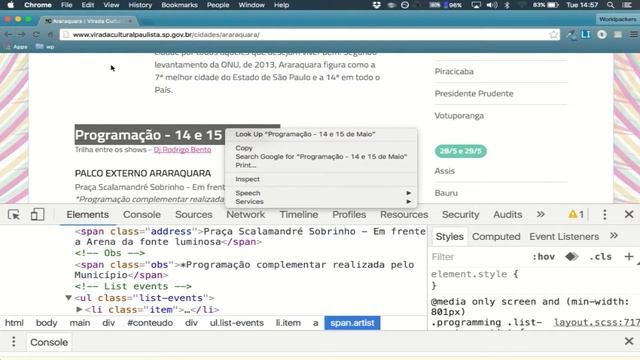This screenshot has height=360, width=640.
Task: Open the Votuporanga city link
Action: pos(459,116)
